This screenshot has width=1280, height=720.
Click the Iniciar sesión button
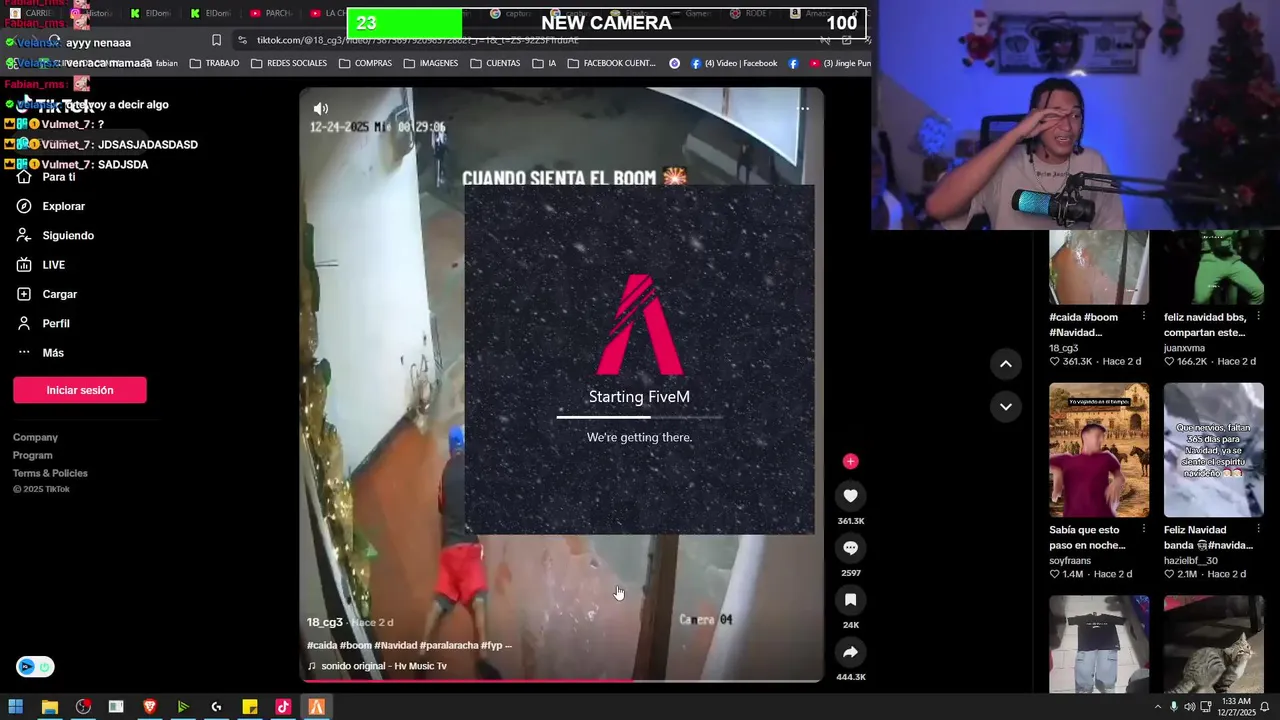[x=80, y=390]
